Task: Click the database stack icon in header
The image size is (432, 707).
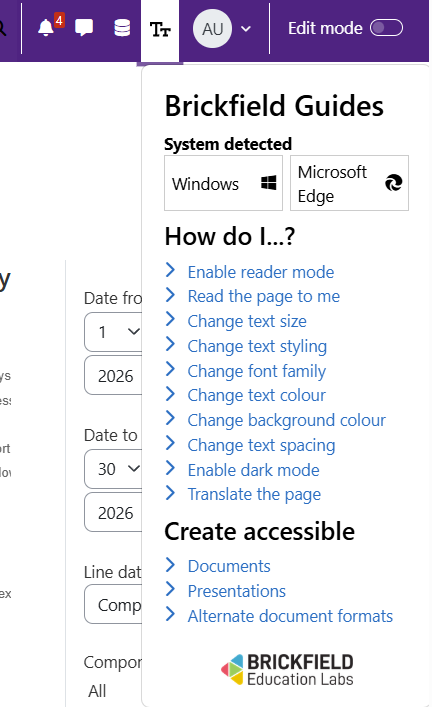Action: pyautogui.click(x=122, y=28)
